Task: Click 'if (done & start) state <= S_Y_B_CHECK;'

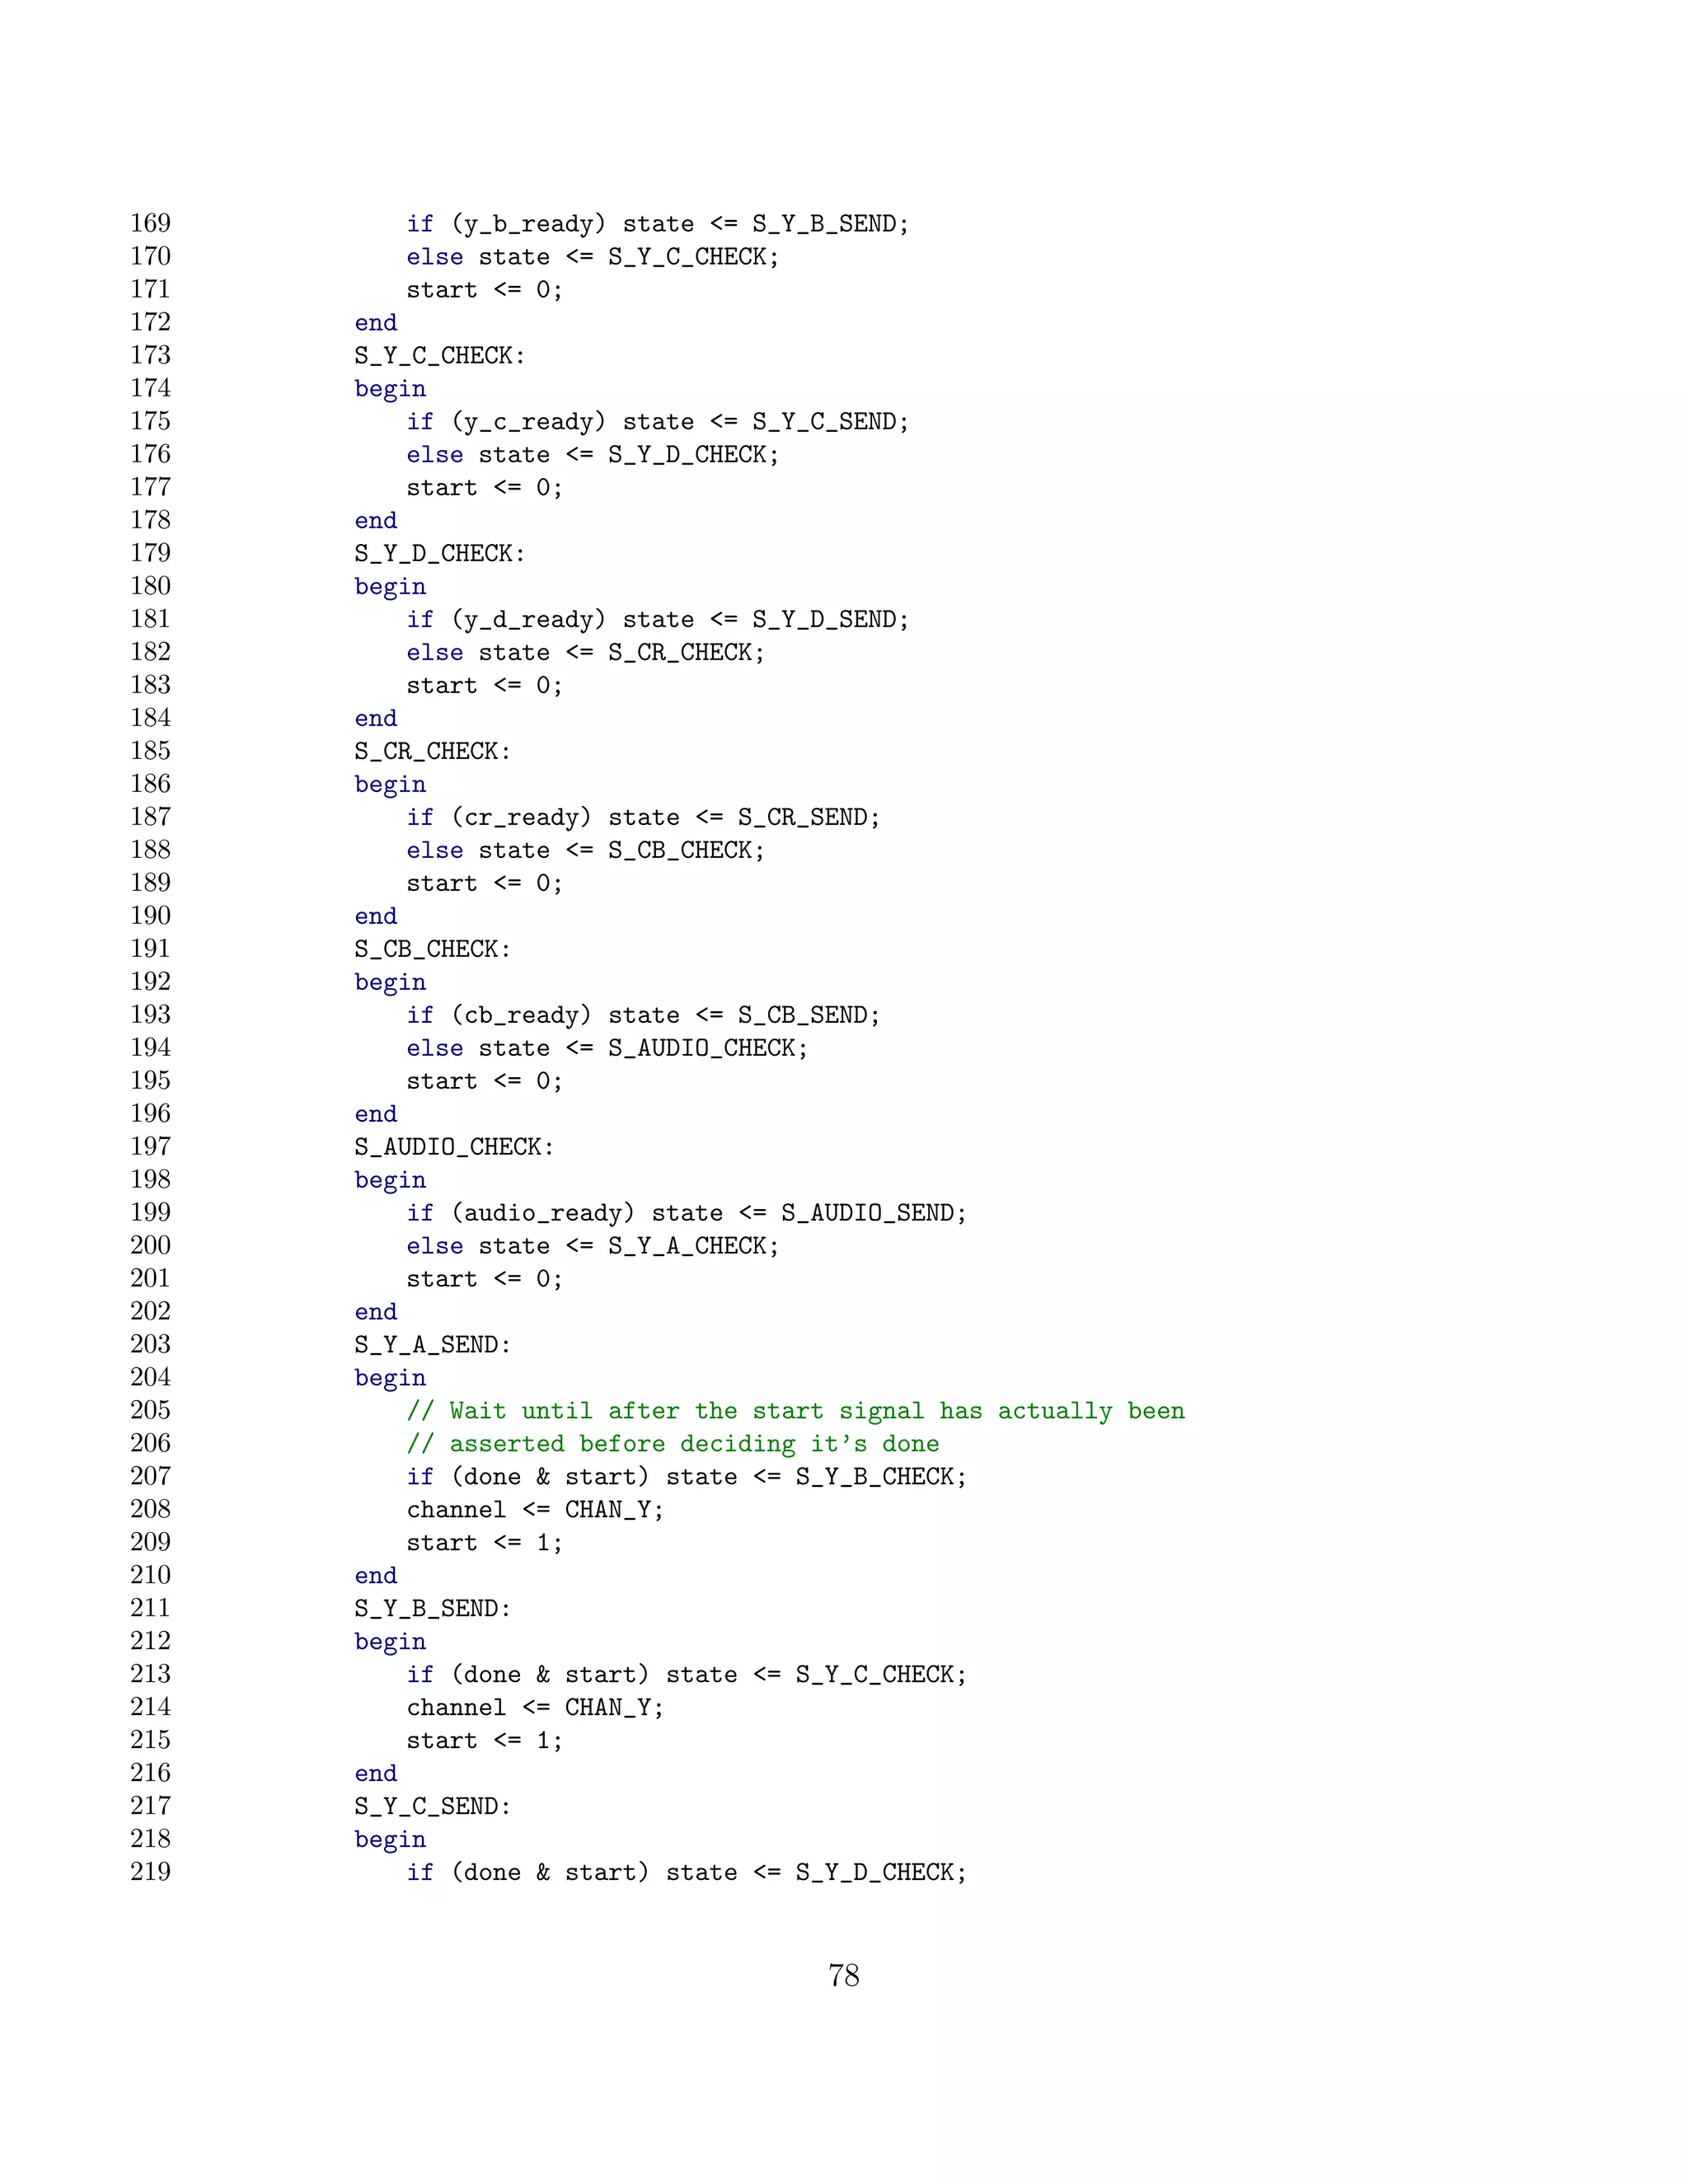Action: [686, 1477]
